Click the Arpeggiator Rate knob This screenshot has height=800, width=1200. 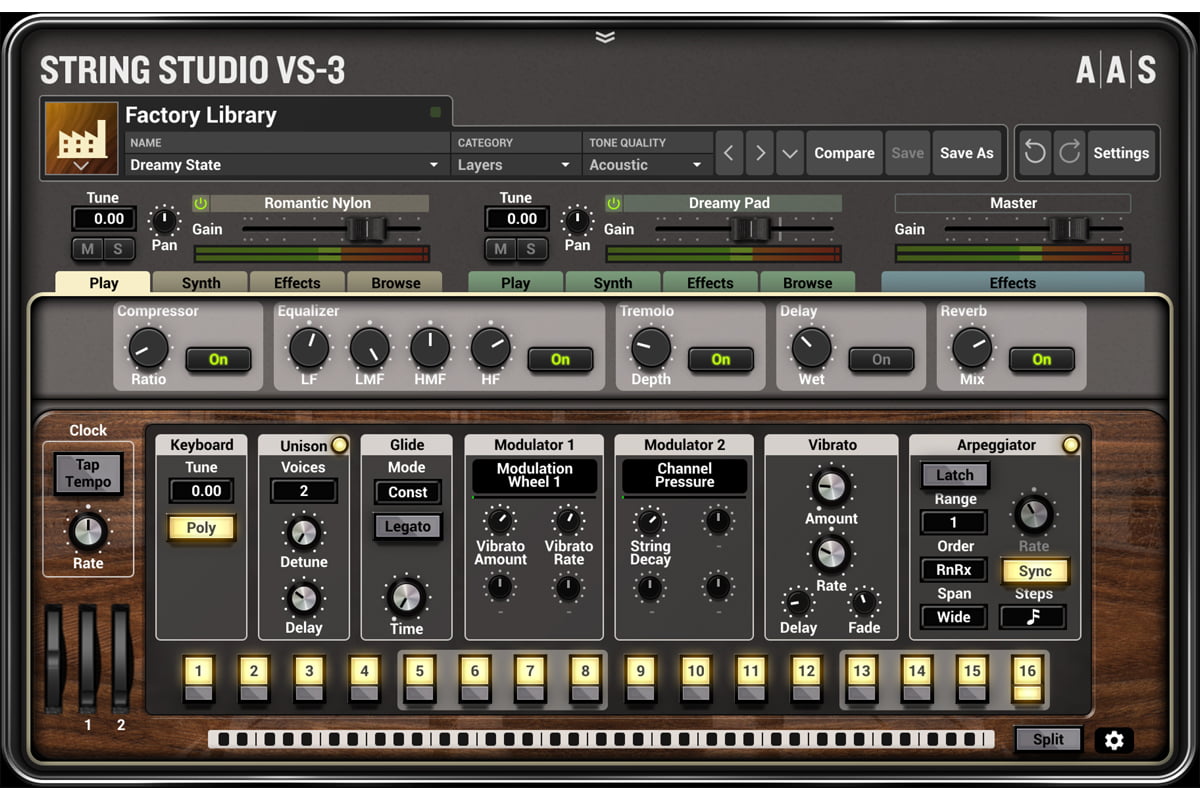(x=1033, y=514)
